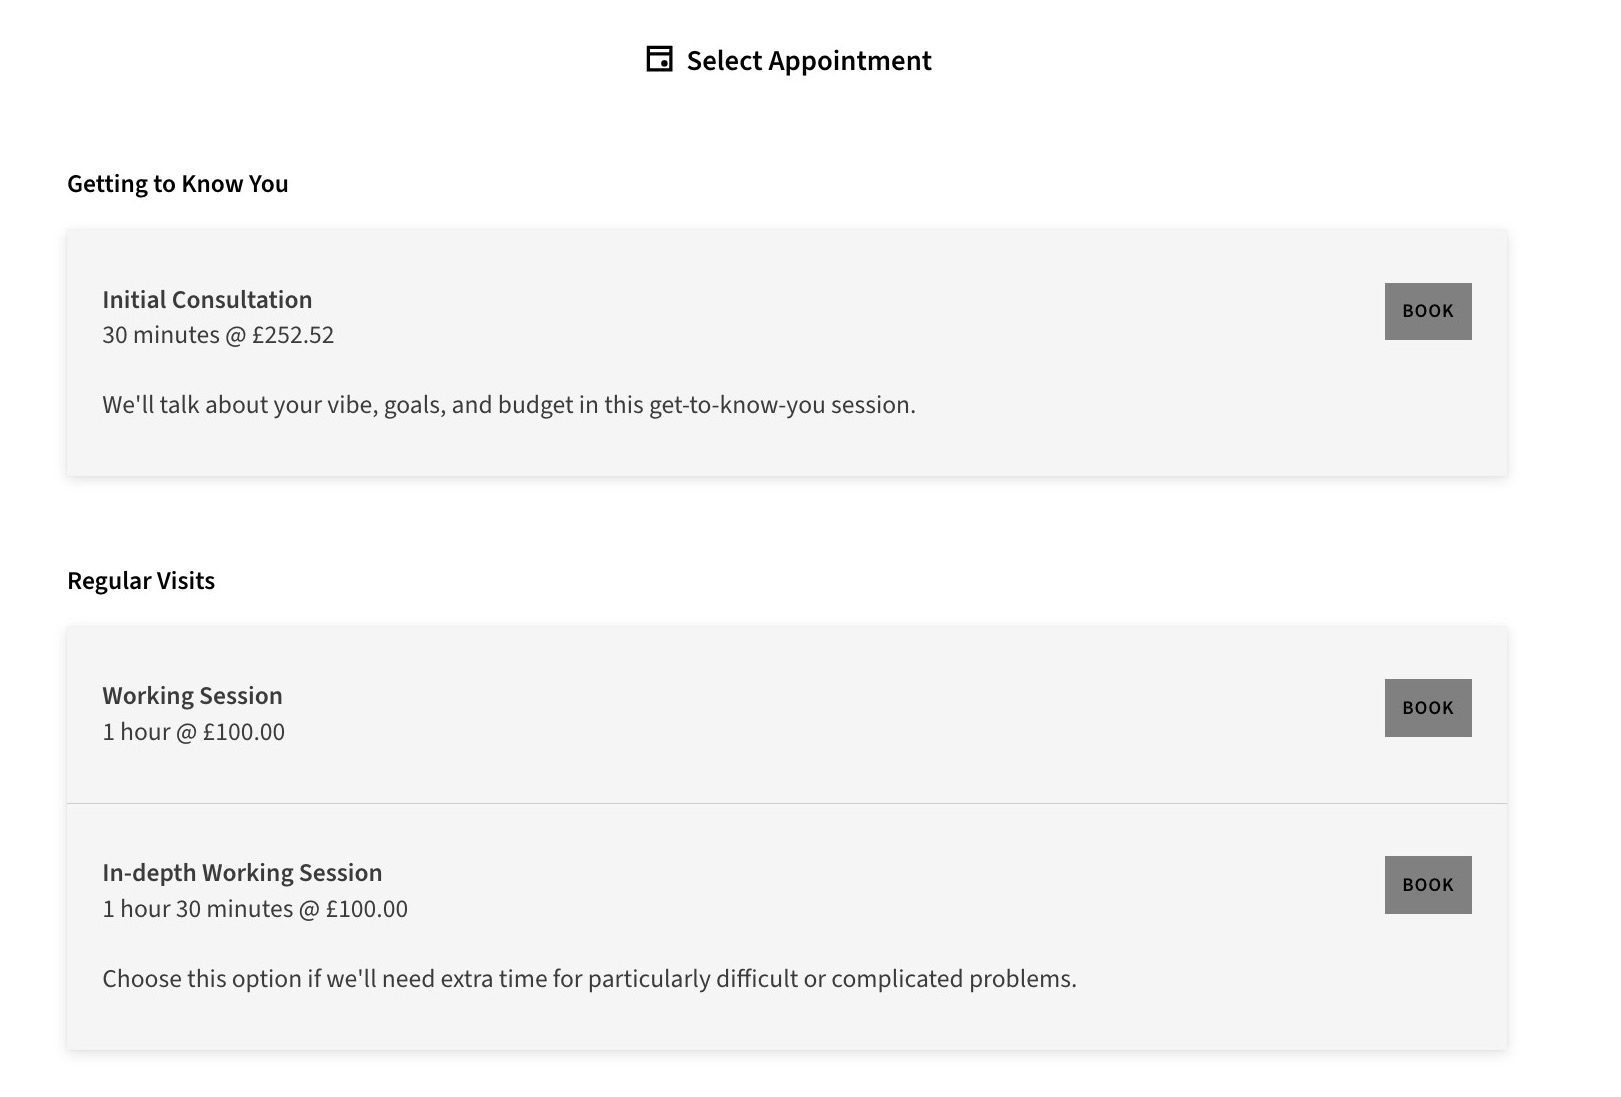1621x1097 pixels.
Task: Select the In-depth Working Session title
Action: click(x=242, y=873)
